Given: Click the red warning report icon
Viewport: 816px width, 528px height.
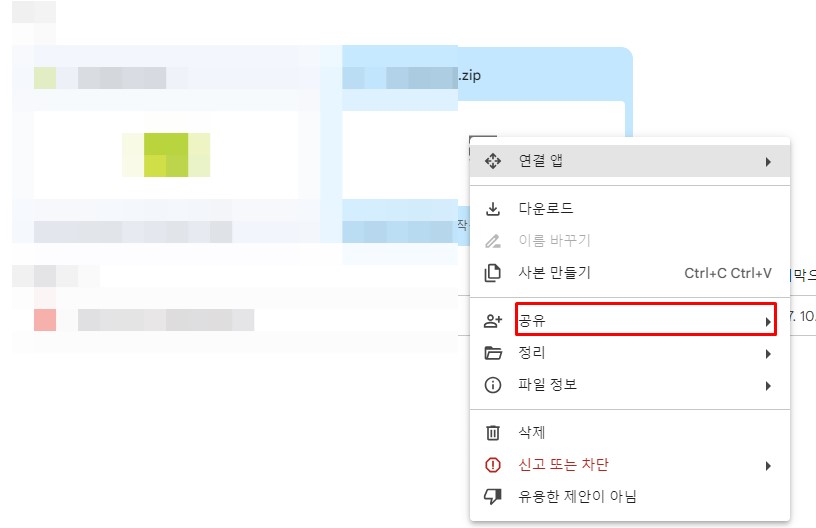Looking at the screenshot, I should click(493, 465).
